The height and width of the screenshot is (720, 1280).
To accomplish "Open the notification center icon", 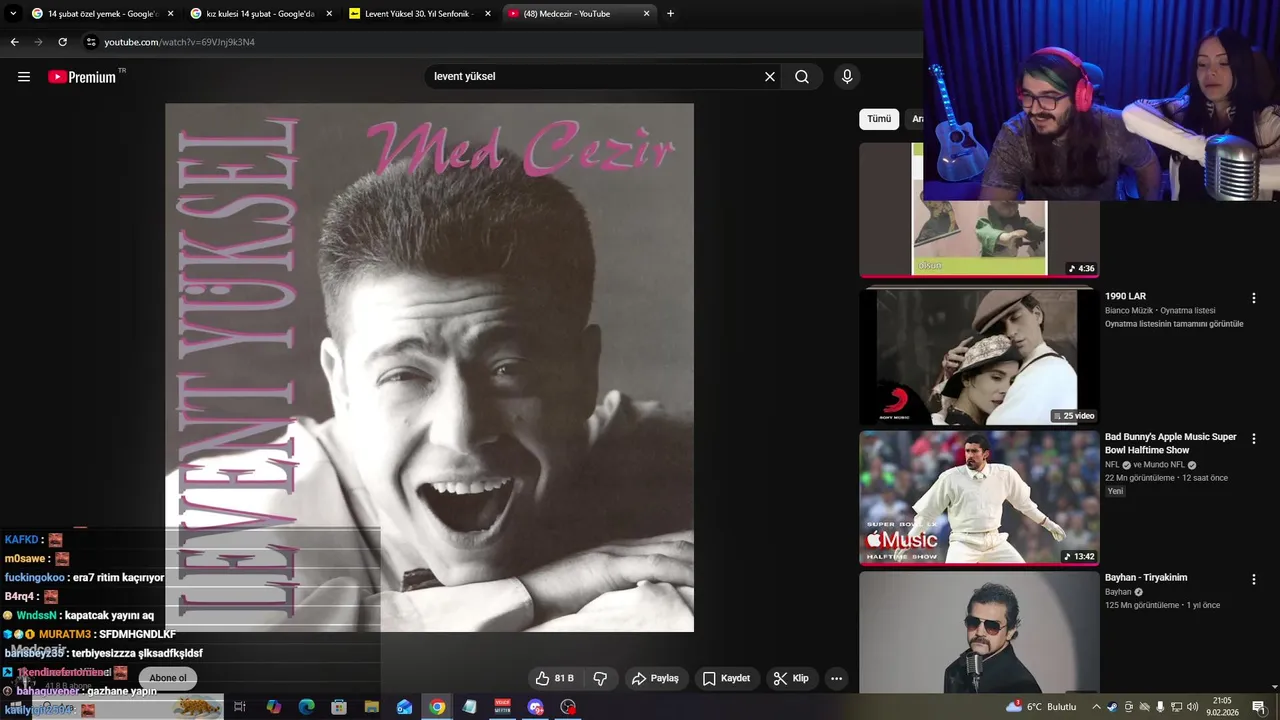I will [x=1258, y=707].
